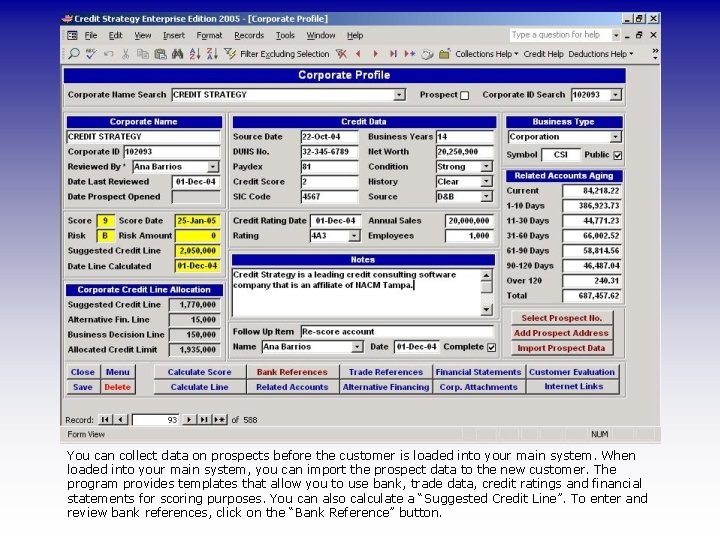The height and width of the screenshot is (540, 720).
Task: Expand the Reviewed By dropdown
Action: (x=213, y=167)
